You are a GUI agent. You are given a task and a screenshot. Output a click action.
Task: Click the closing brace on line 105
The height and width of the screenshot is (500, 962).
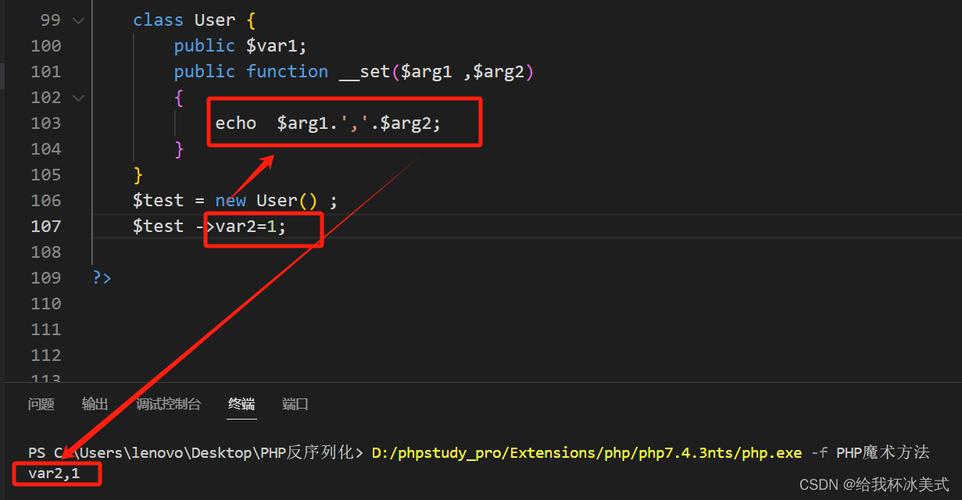tap(138, 175)
